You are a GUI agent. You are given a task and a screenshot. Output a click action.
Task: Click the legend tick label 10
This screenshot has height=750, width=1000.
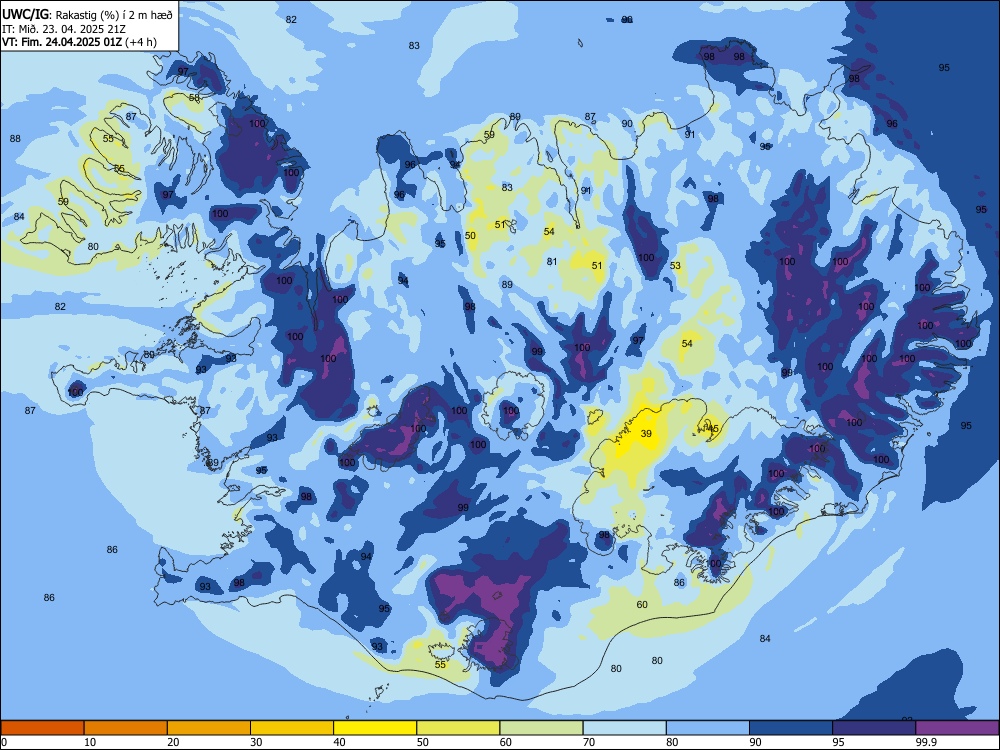[x=90, y=742]
